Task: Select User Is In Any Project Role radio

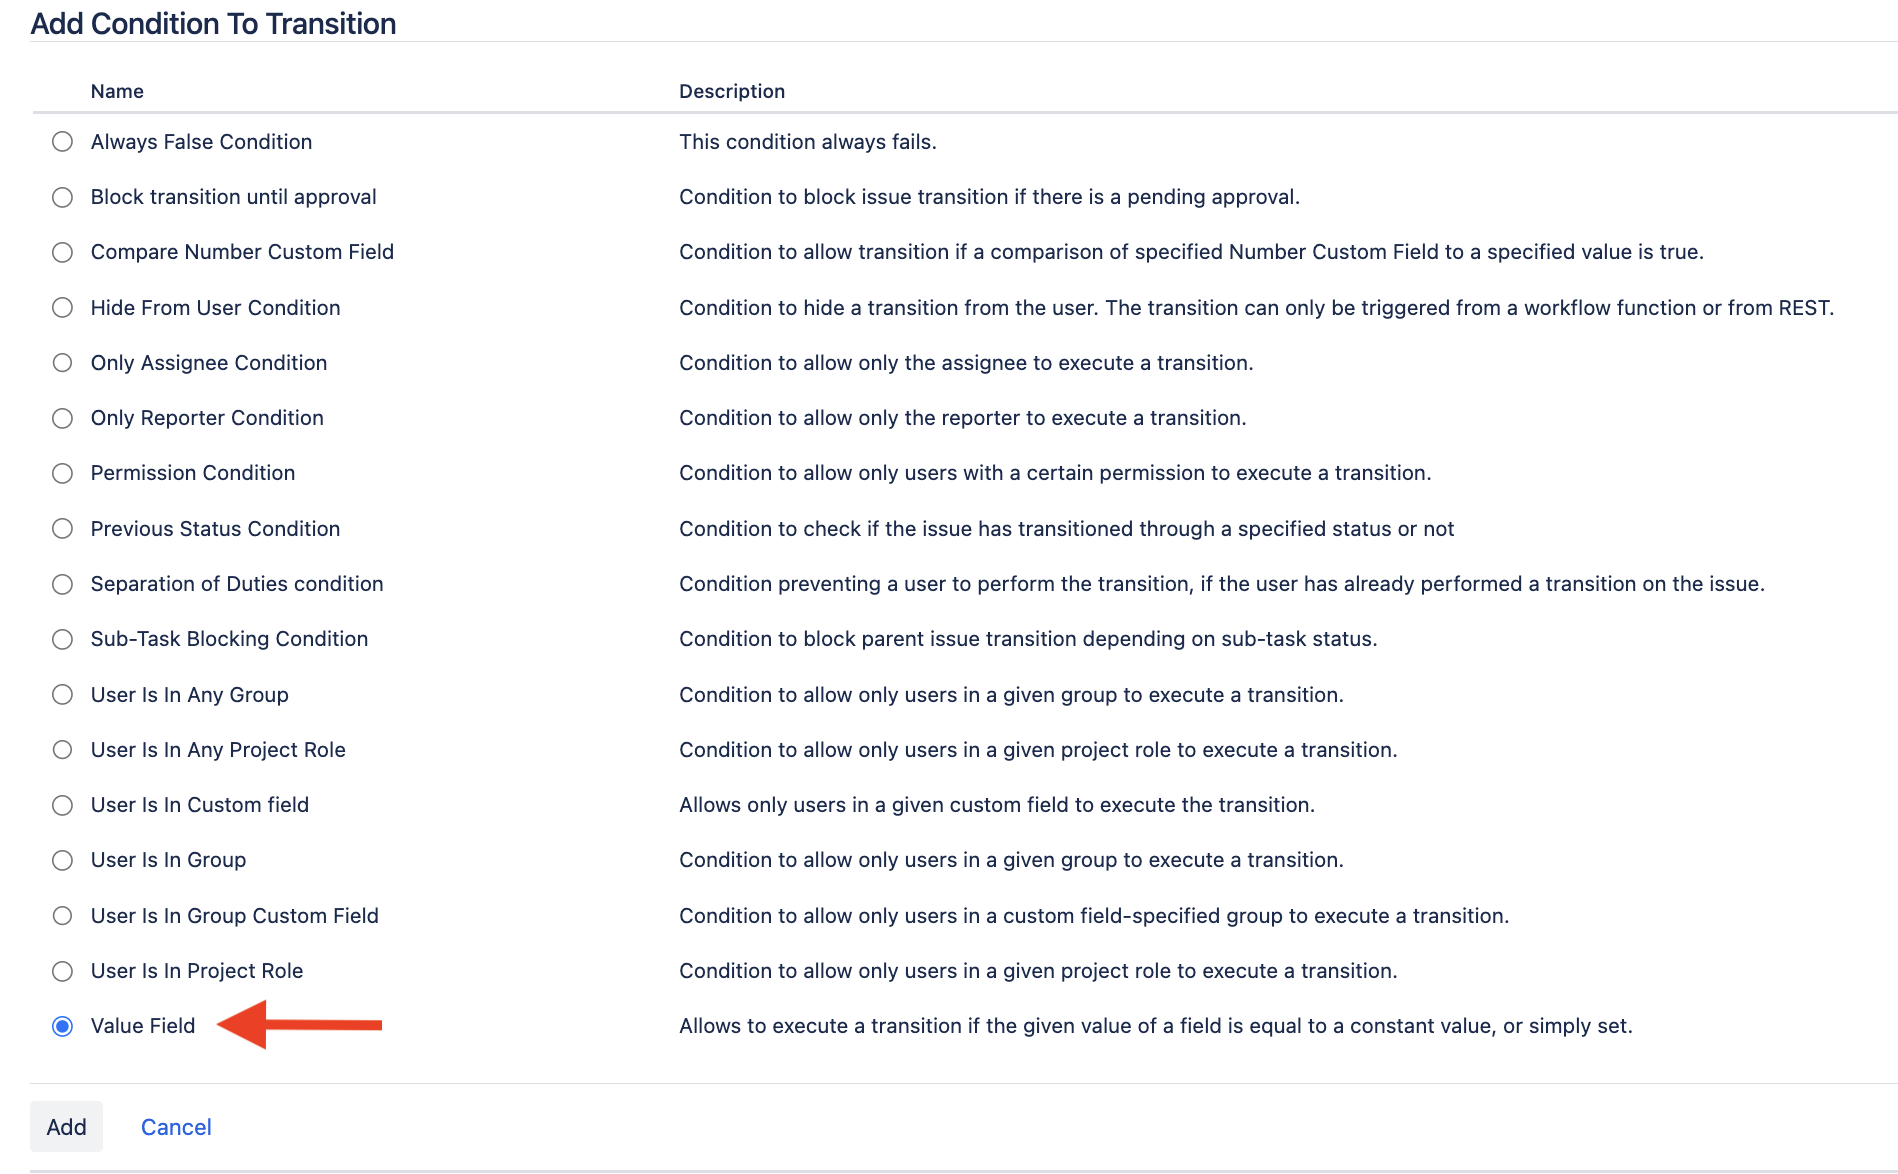Action: (62, 750)
